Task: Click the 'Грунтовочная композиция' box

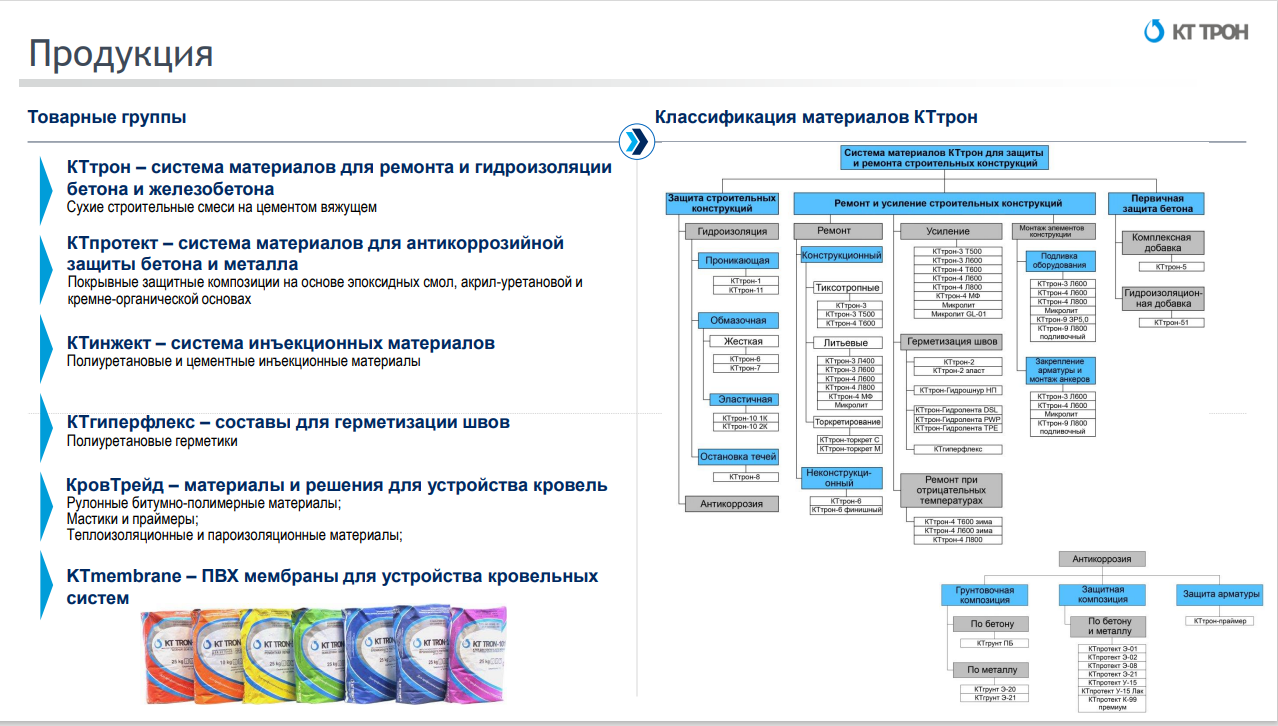Action: click(986, 594)
